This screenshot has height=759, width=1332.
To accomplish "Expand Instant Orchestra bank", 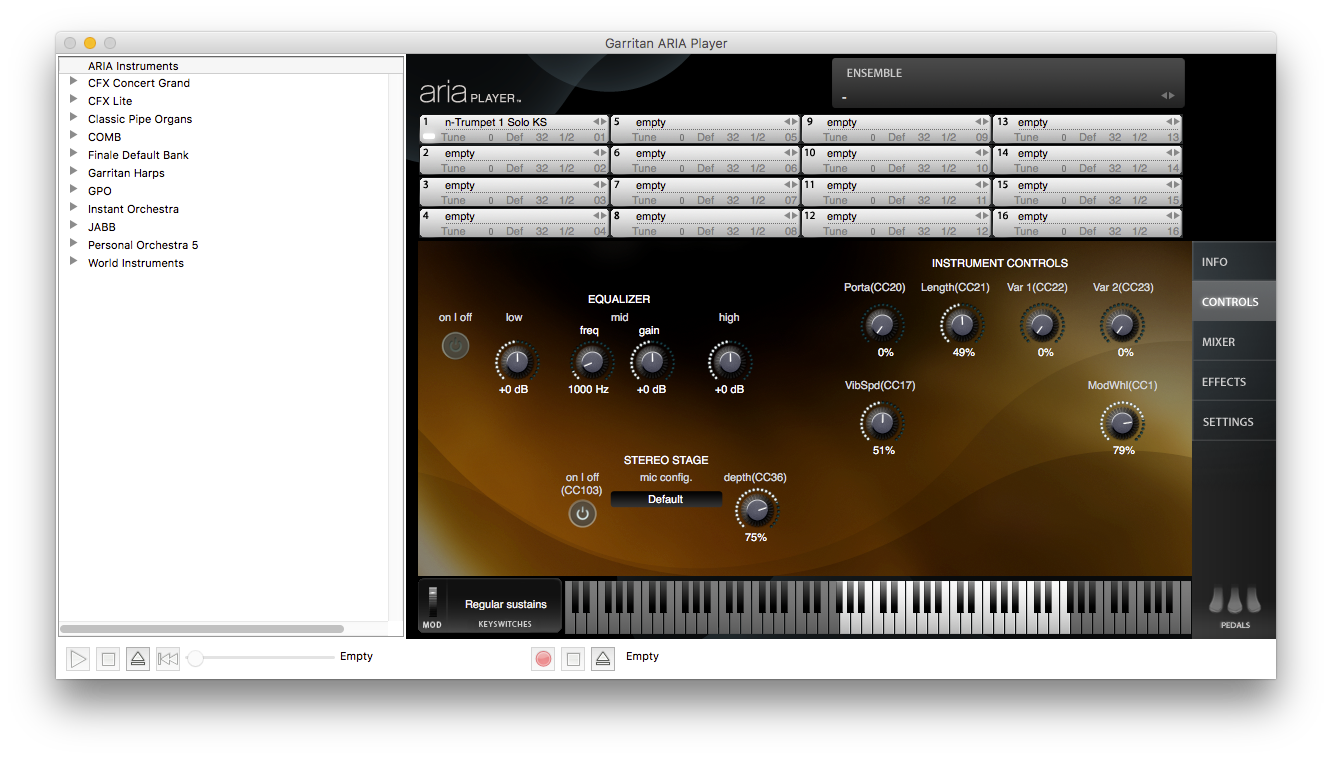I will [74, 208].
